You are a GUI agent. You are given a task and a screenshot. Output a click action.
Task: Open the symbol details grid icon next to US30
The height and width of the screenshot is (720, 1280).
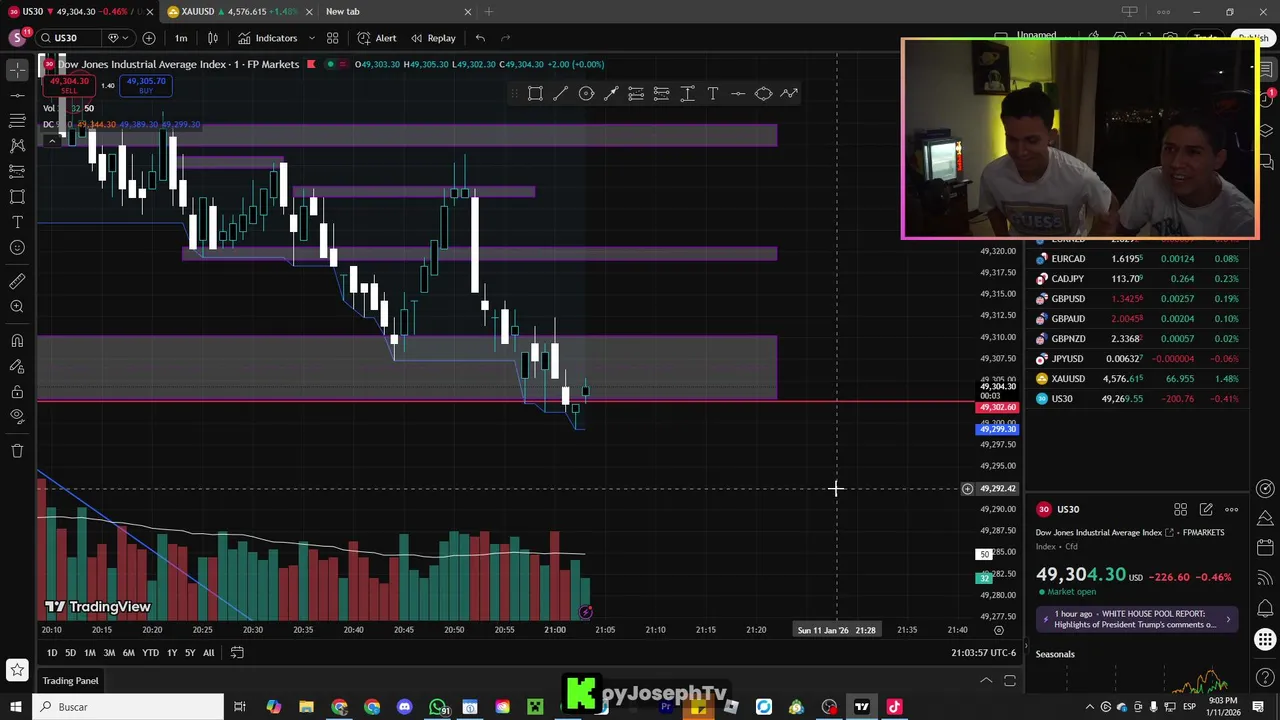[1181, 510]
